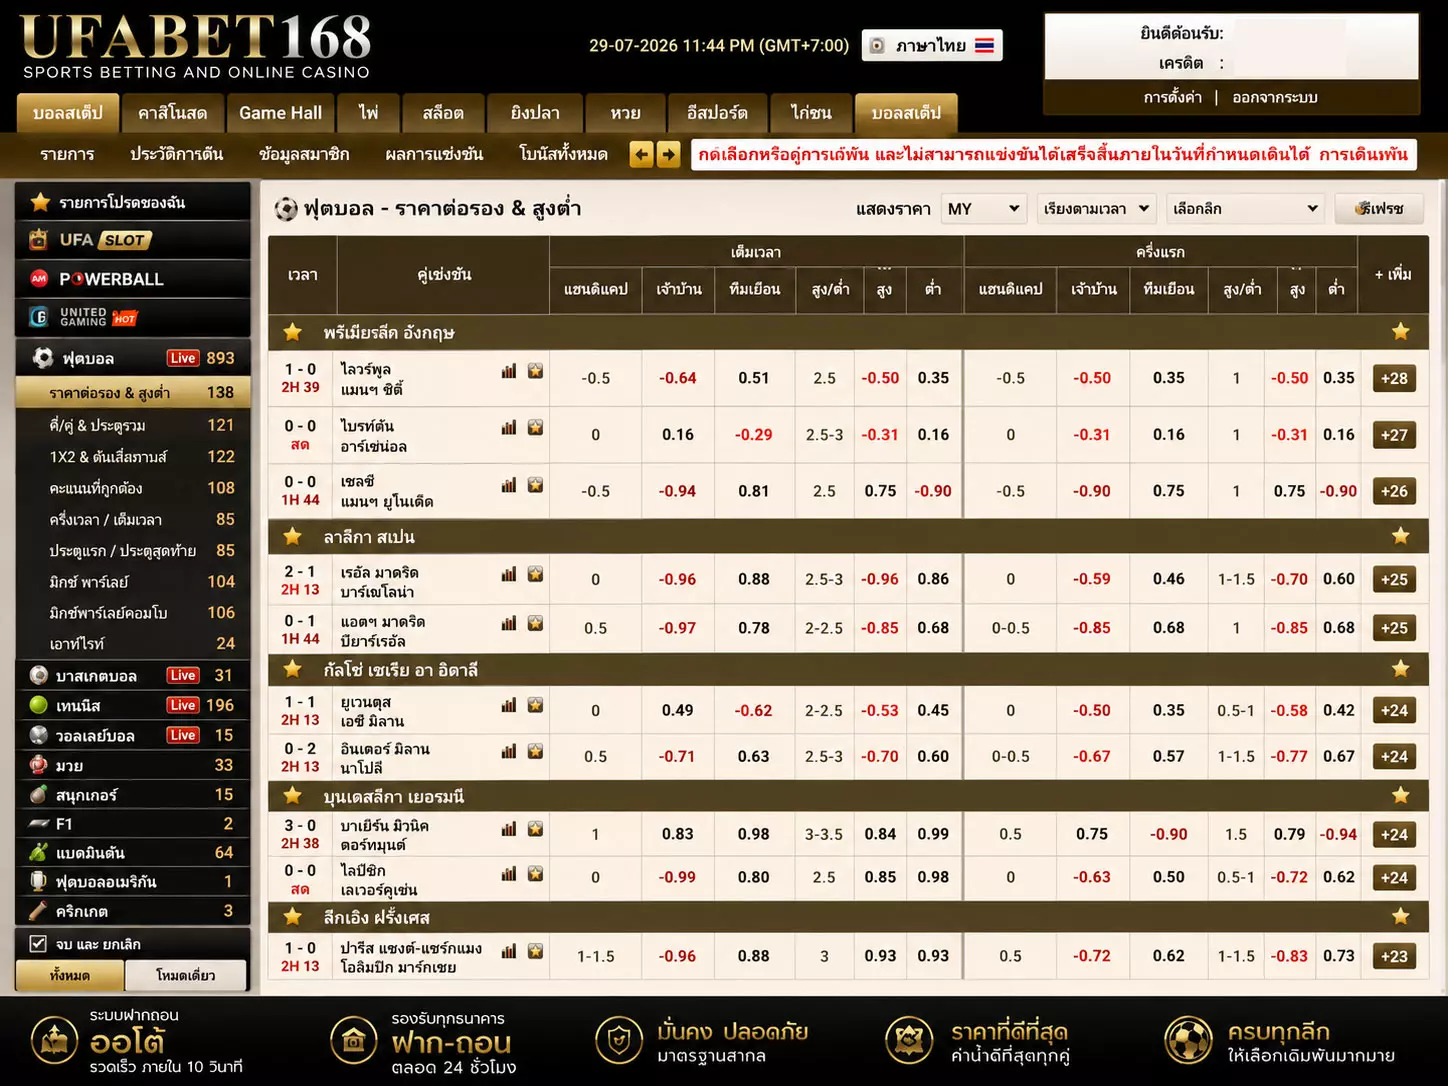Open the MY odds format dropdown
Image resolution: width=1448 pixels, height=1086 pixels.
pyautogui.click(x=984, y=209)
